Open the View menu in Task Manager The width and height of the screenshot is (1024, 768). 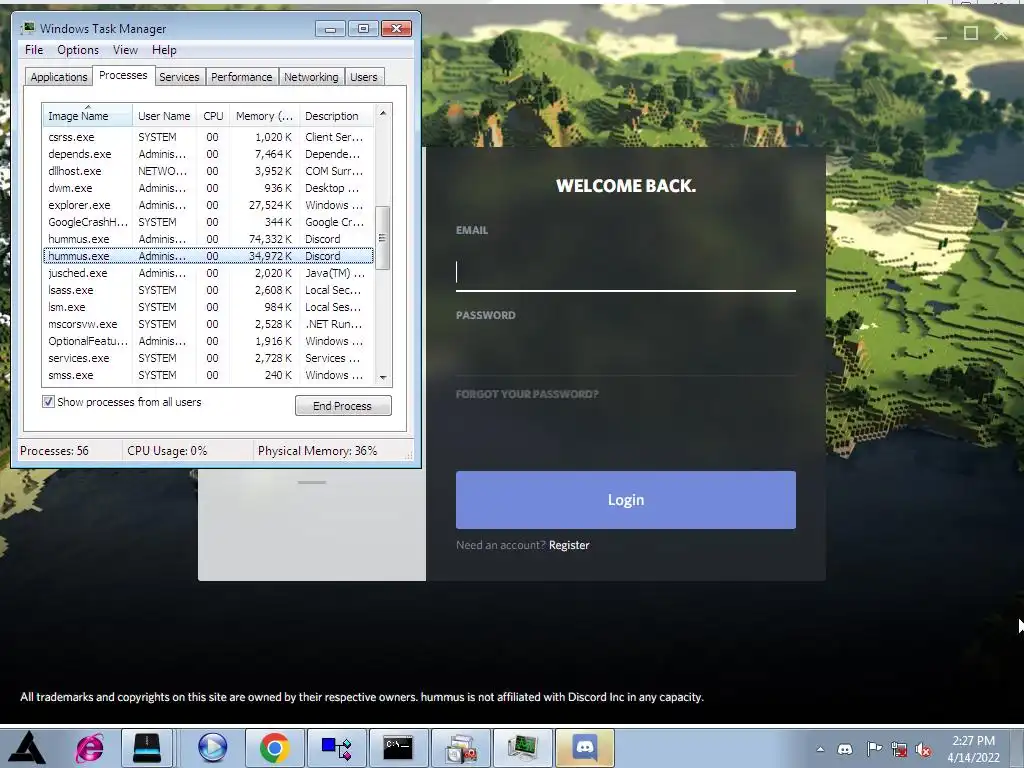pos(125,50)
